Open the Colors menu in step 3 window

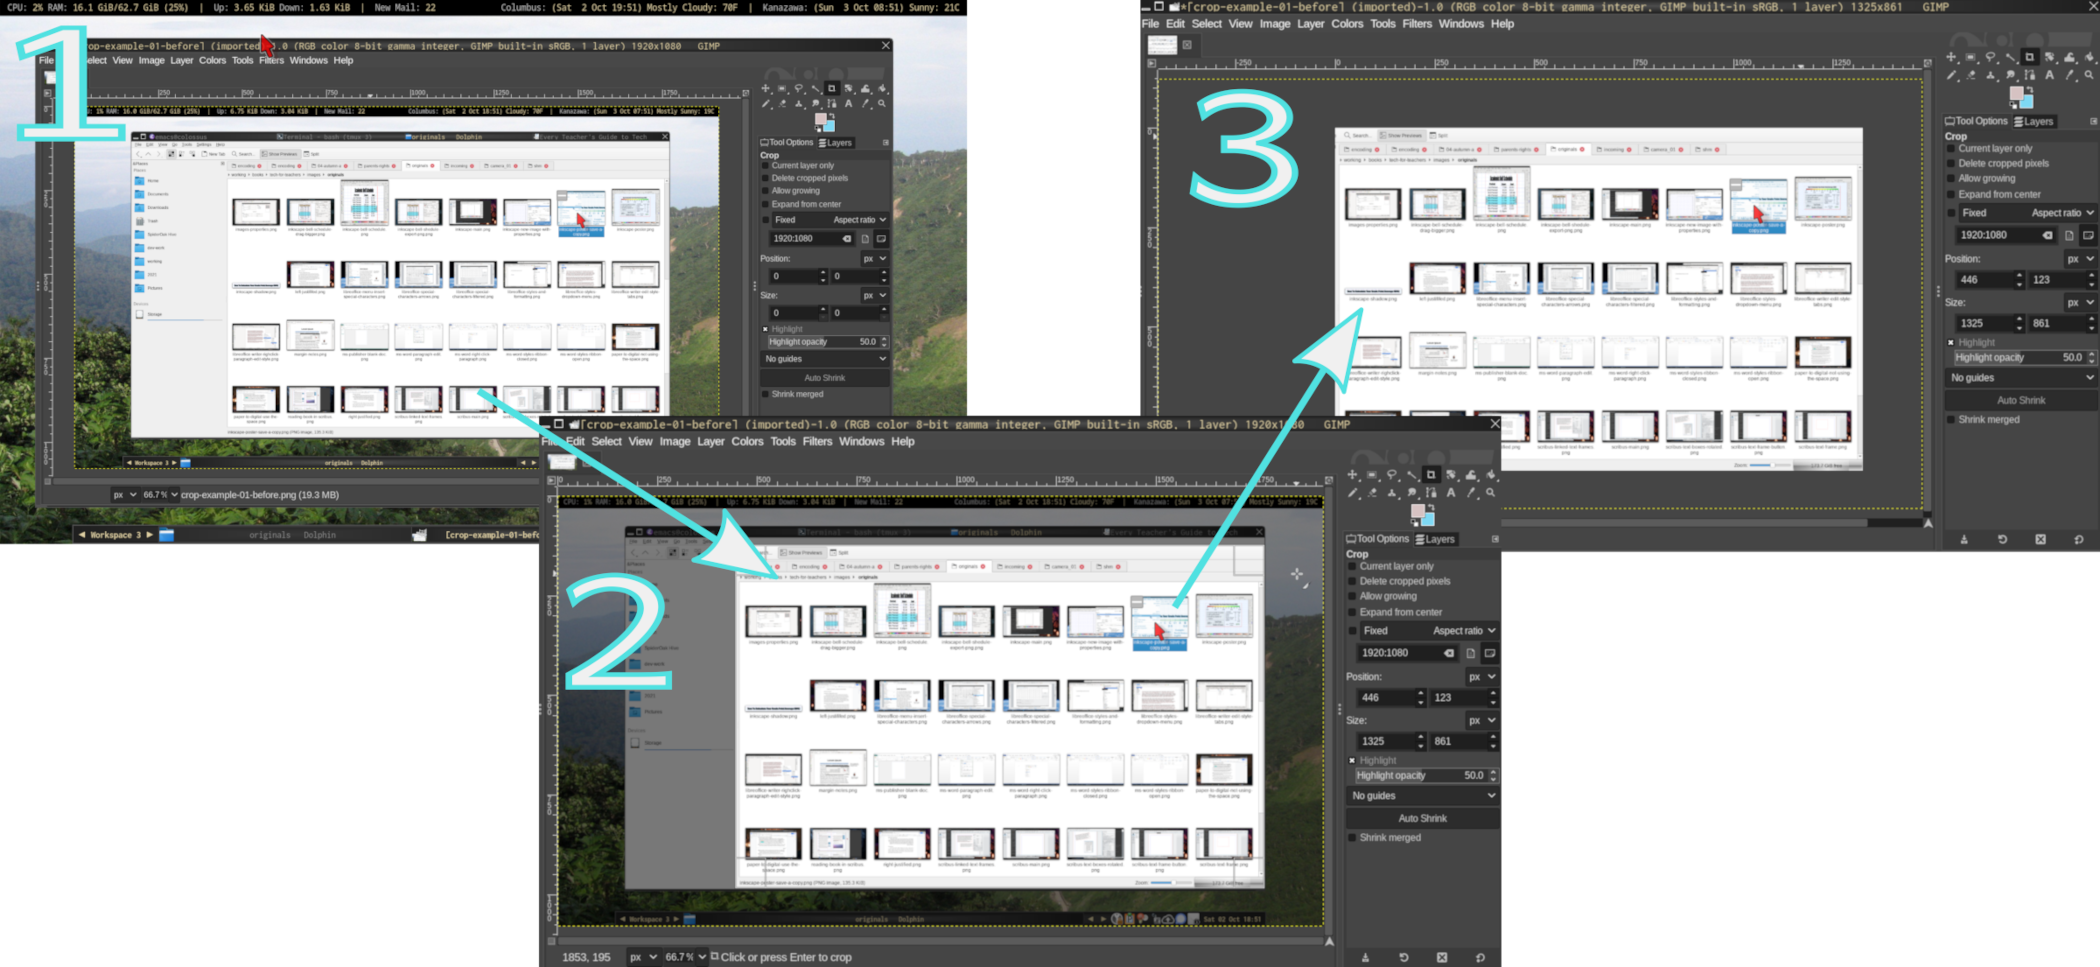[x=1347, y=24]
